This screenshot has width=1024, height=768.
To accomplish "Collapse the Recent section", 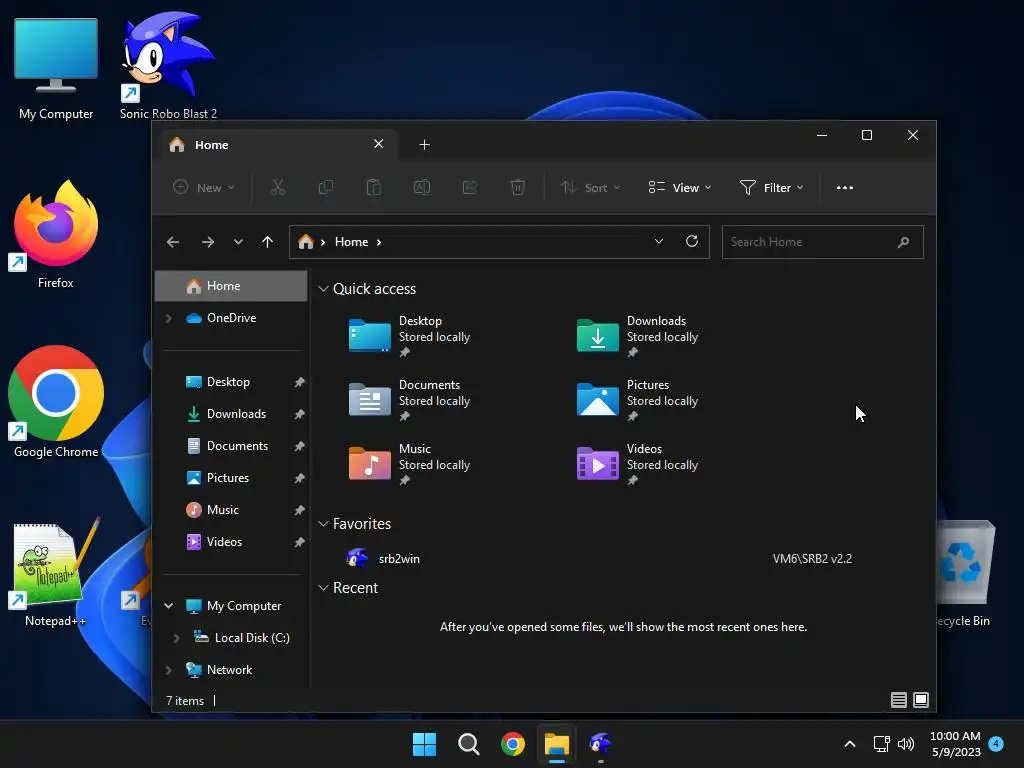I will (x=323, y=588).
